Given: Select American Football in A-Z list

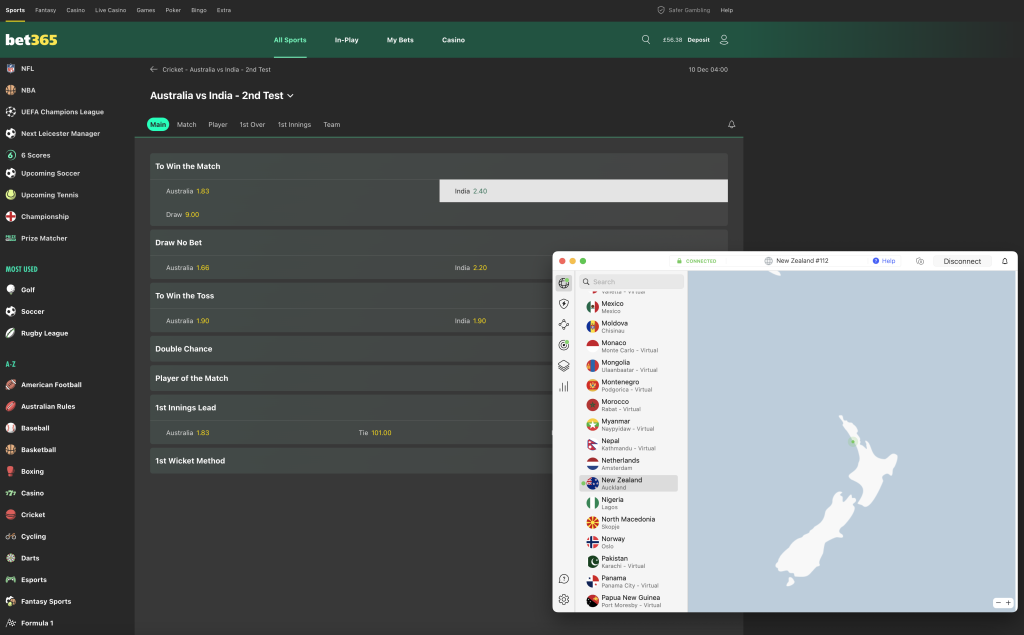Looking at the screenshot, I should [x=51, y=385].
